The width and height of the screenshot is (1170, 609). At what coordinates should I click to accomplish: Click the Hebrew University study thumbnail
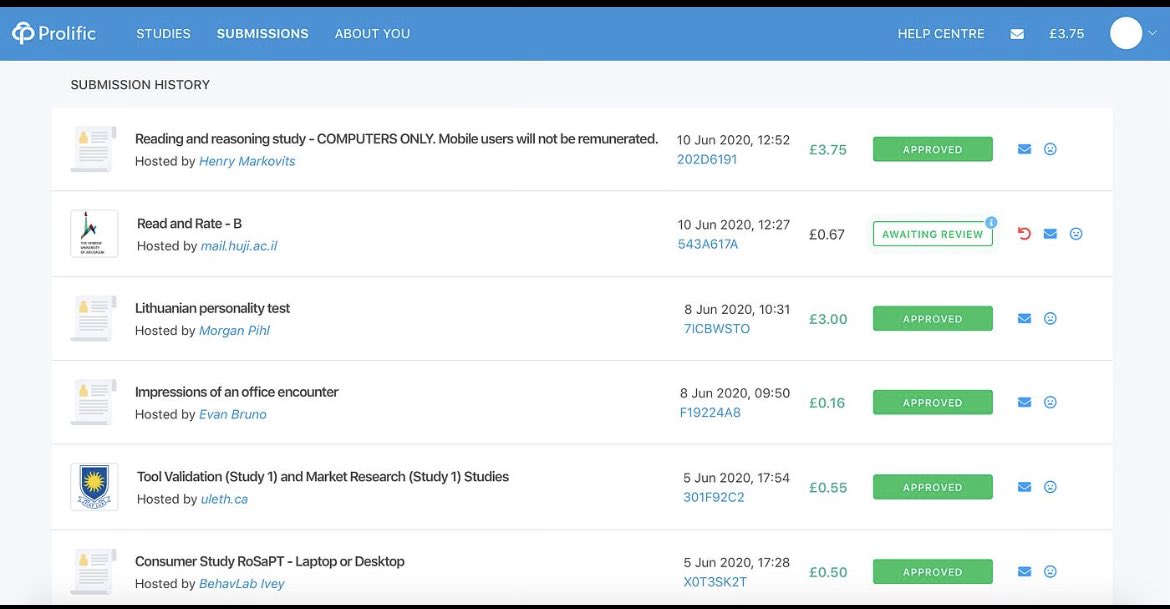94,234
